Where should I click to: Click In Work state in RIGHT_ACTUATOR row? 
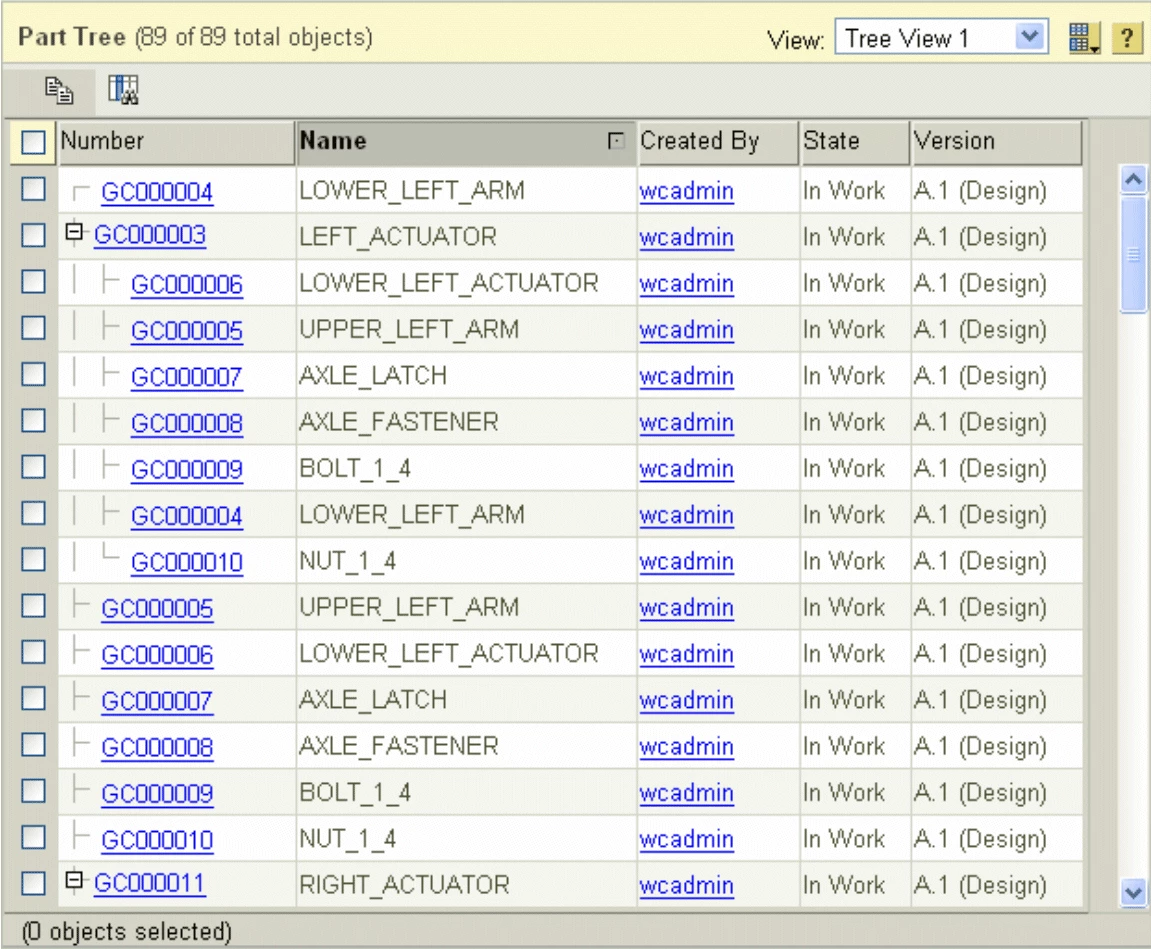(844, 884)
